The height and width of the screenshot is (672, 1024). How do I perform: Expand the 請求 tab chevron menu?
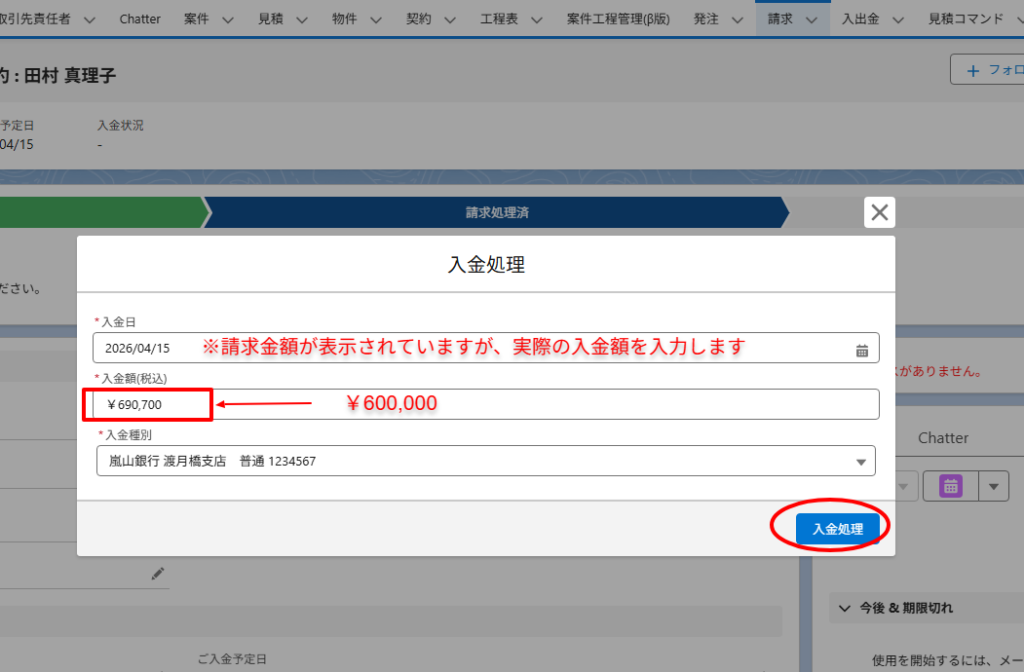(x=811, y=19)
